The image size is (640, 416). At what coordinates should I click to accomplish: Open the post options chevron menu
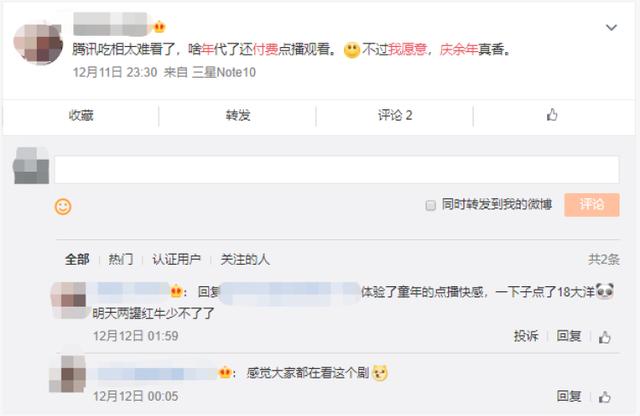tap(611, 27)
